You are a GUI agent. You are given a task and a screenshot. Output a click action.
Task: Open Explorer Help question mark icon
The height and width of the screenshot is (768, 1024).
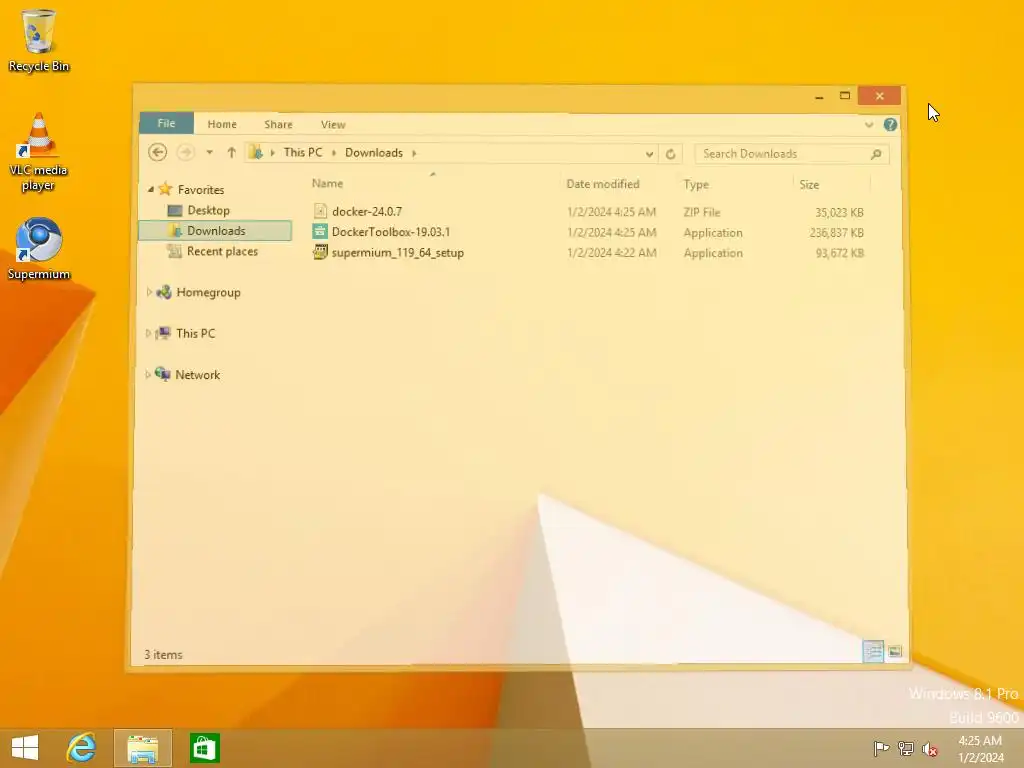pyautogui.click(x=890, y=125)
